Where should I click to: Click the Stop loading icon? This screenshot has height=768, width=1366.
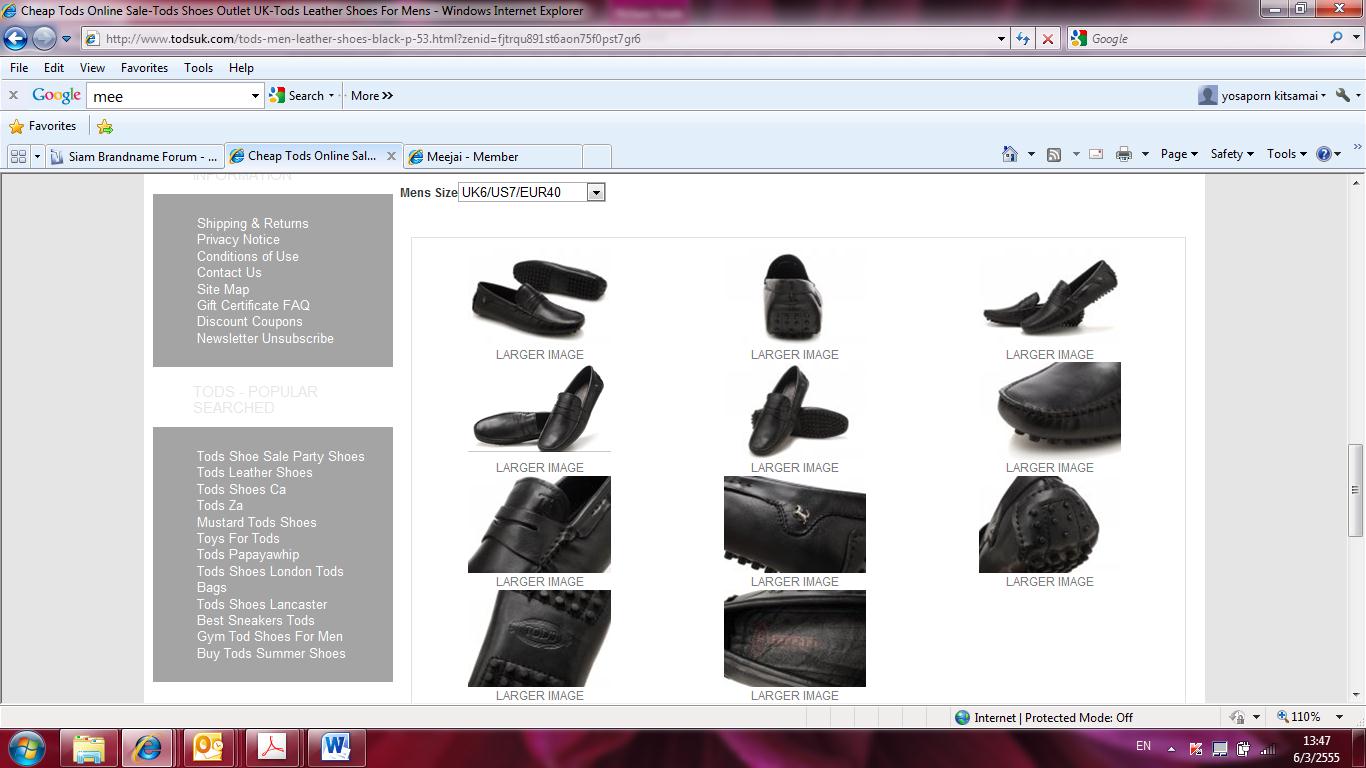coord(1047,39)
